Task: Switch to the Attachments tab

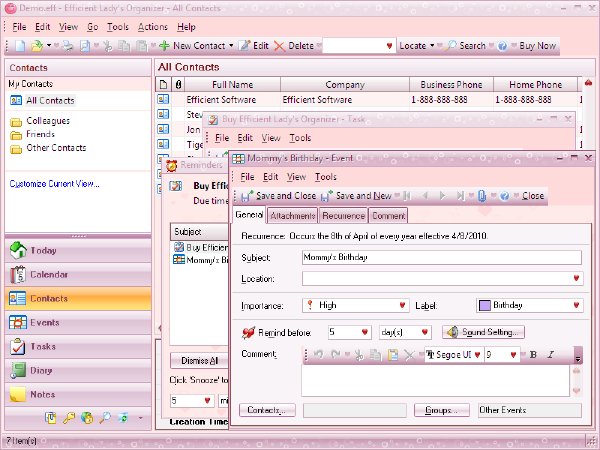Action: 293,216
